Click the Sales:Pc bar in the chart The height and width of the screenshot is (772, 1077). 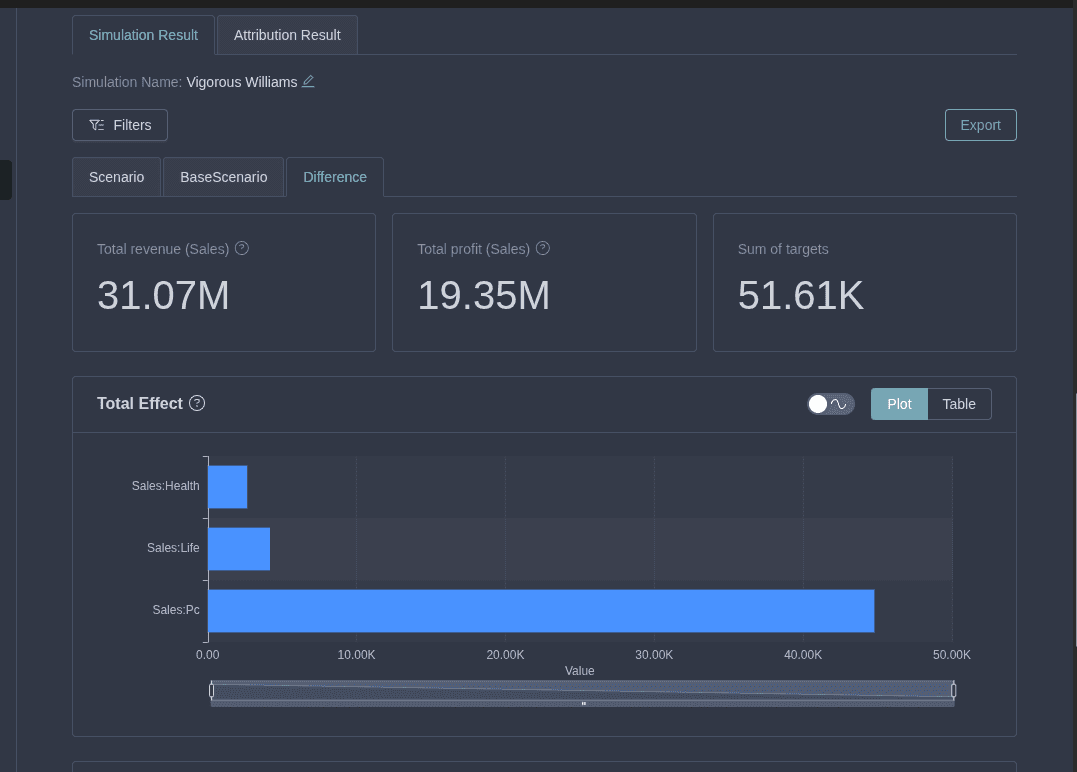click(x=540, y=610)
